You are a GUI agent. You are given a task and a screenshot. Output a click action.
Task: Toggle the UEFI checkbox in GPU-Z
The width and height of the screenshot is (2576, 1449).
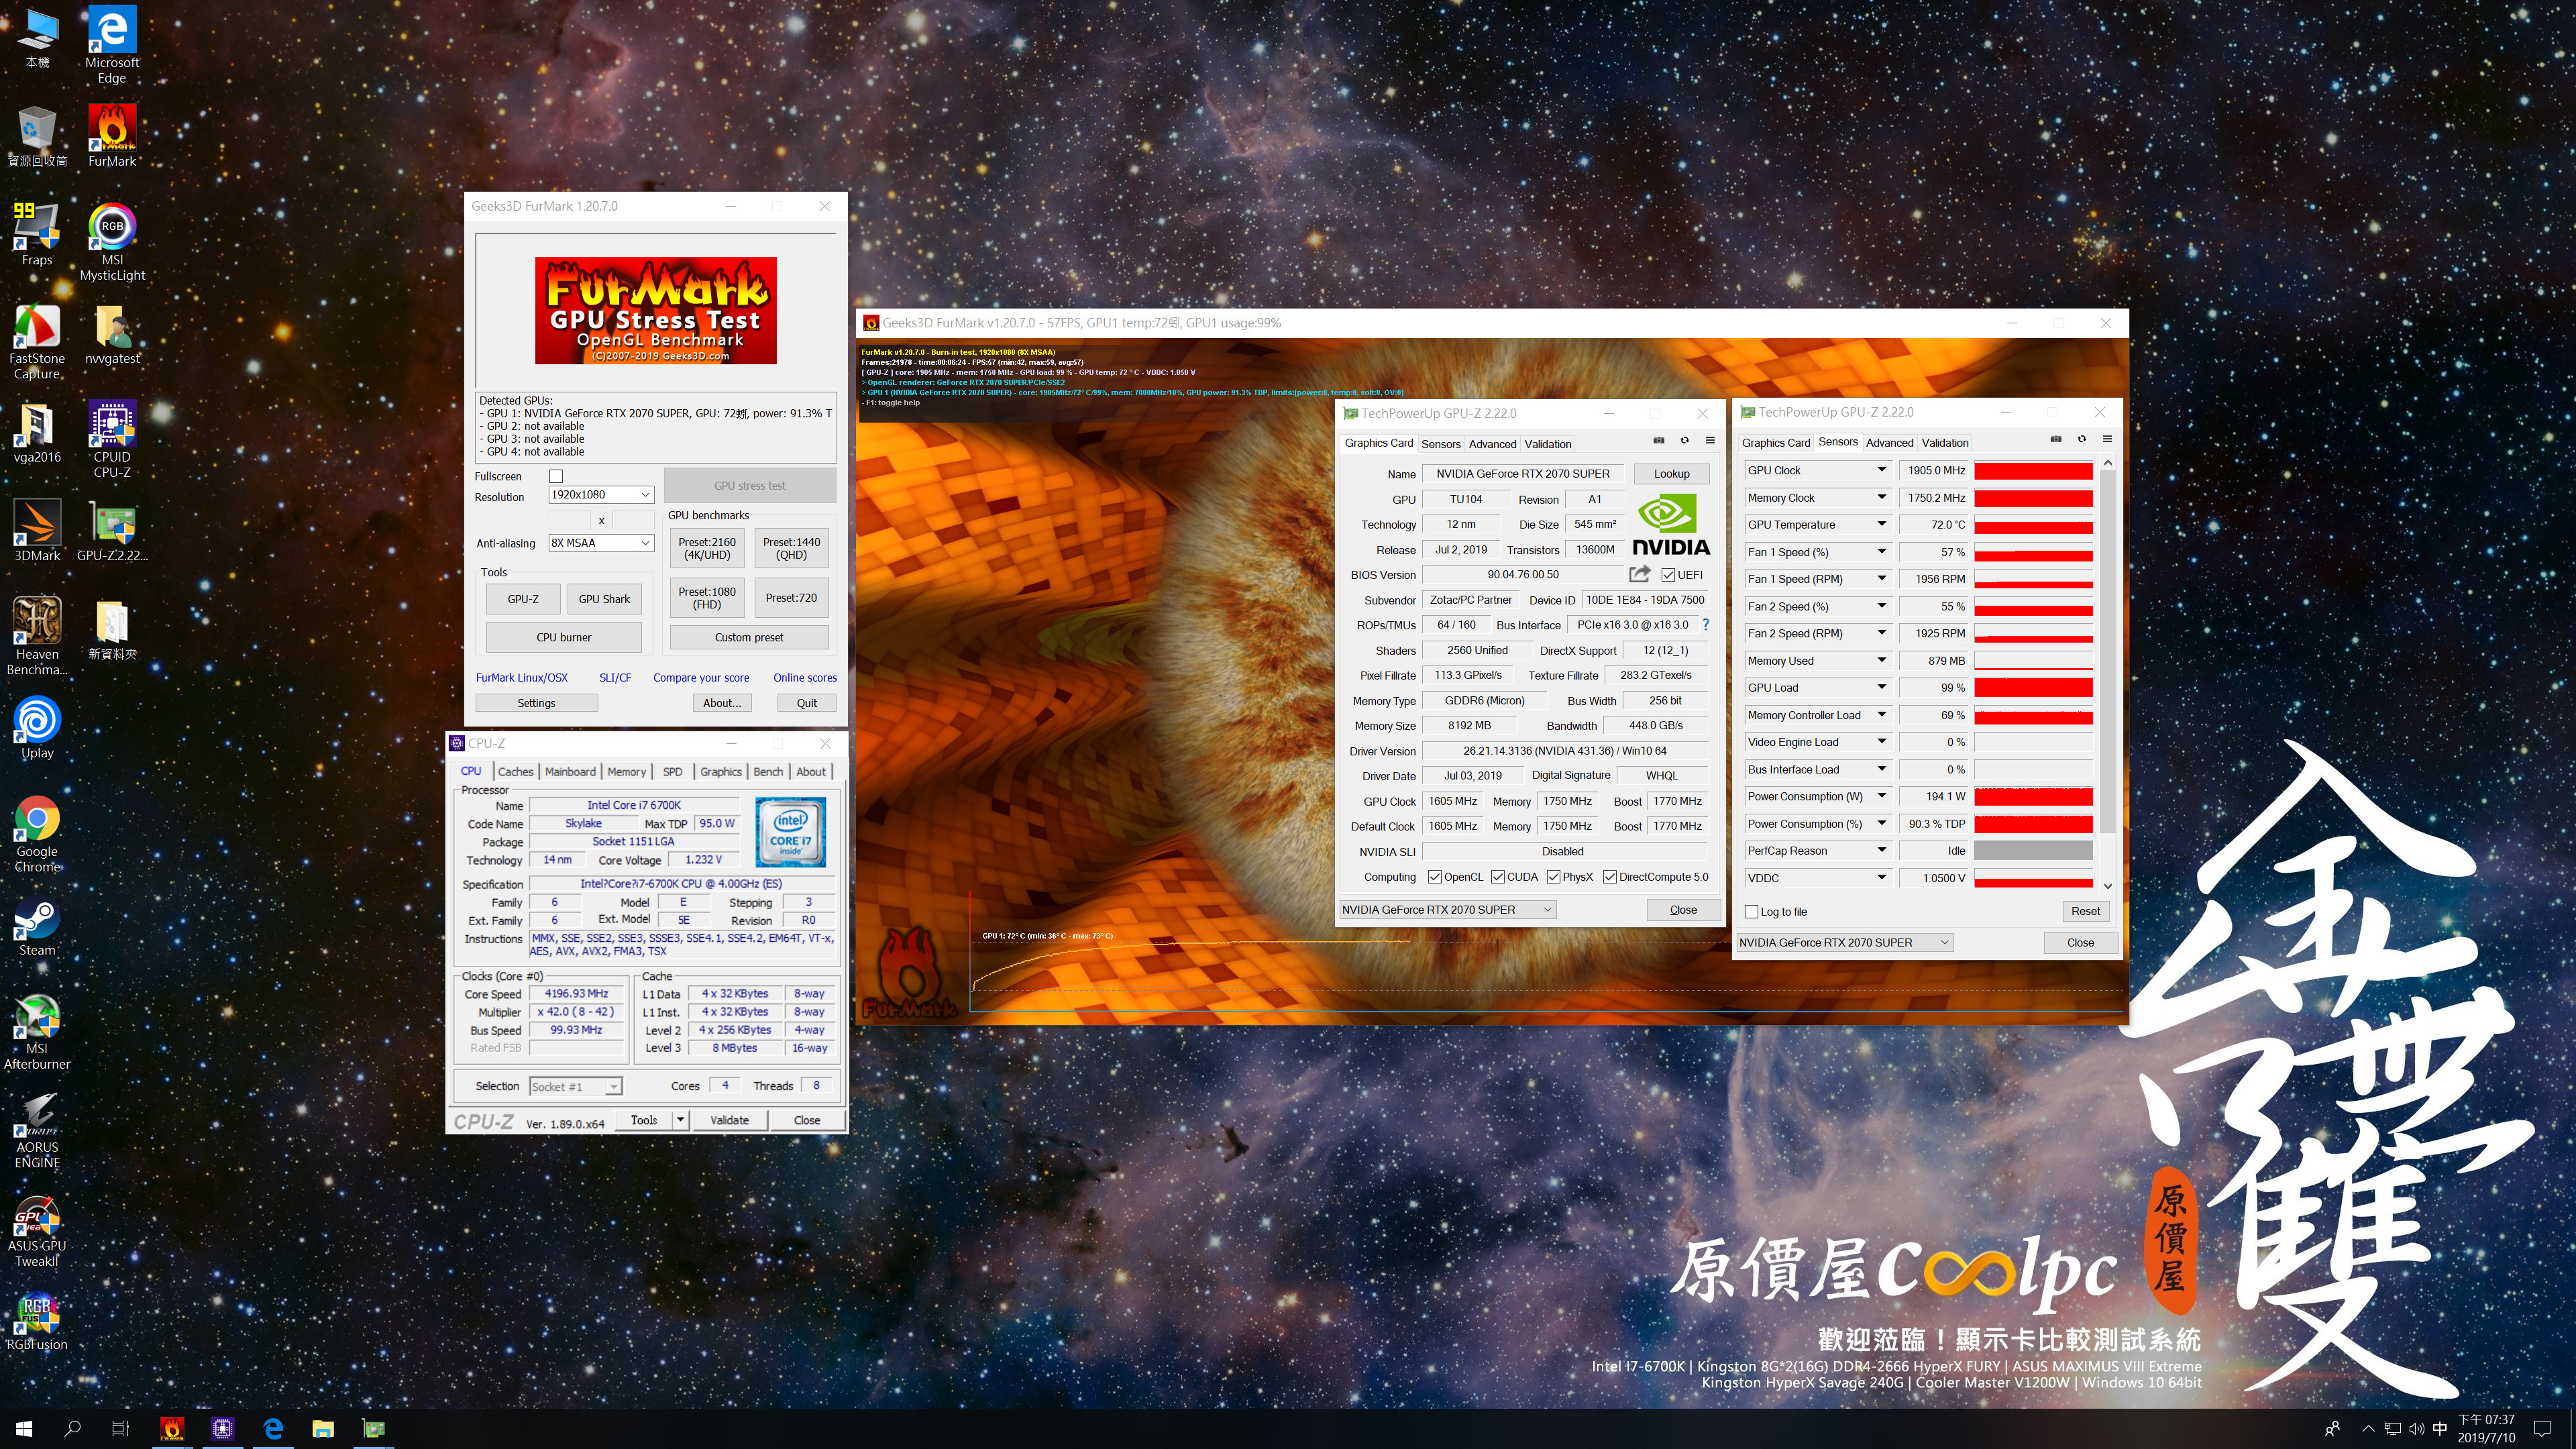[1668, 575]
